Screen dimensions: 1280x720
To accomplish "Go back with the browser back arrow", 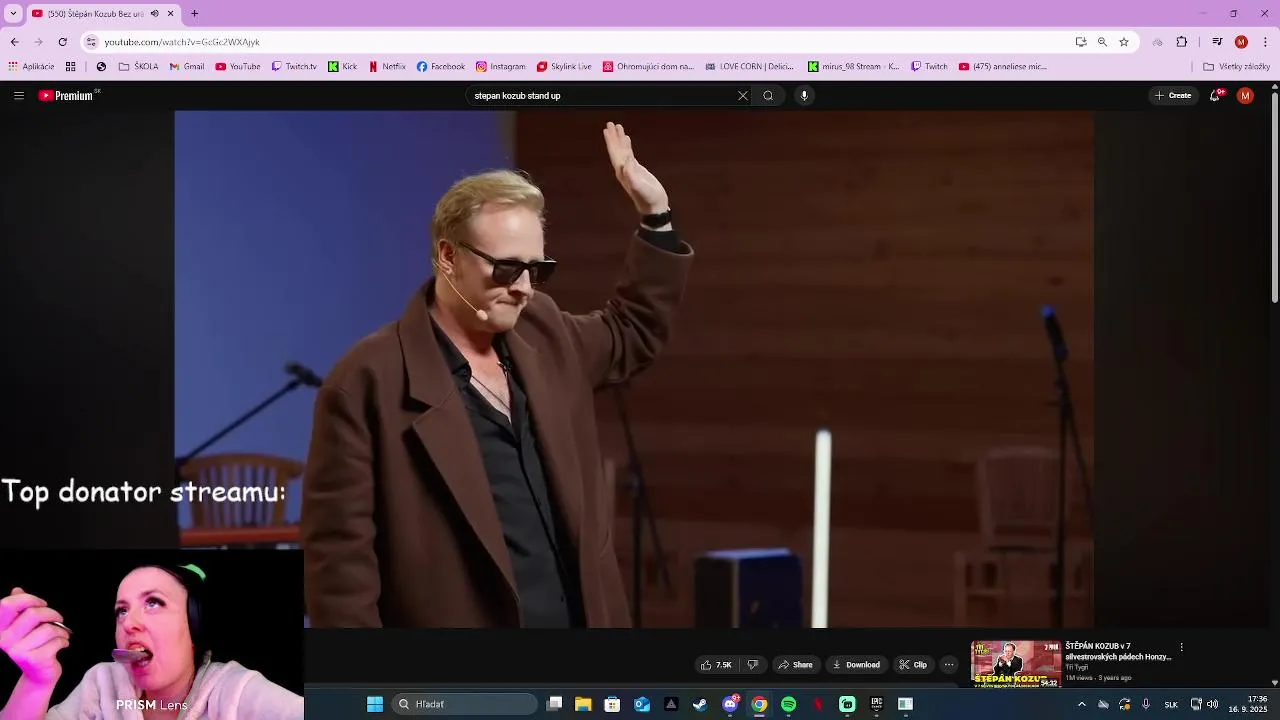I will [x=14, y=42].
